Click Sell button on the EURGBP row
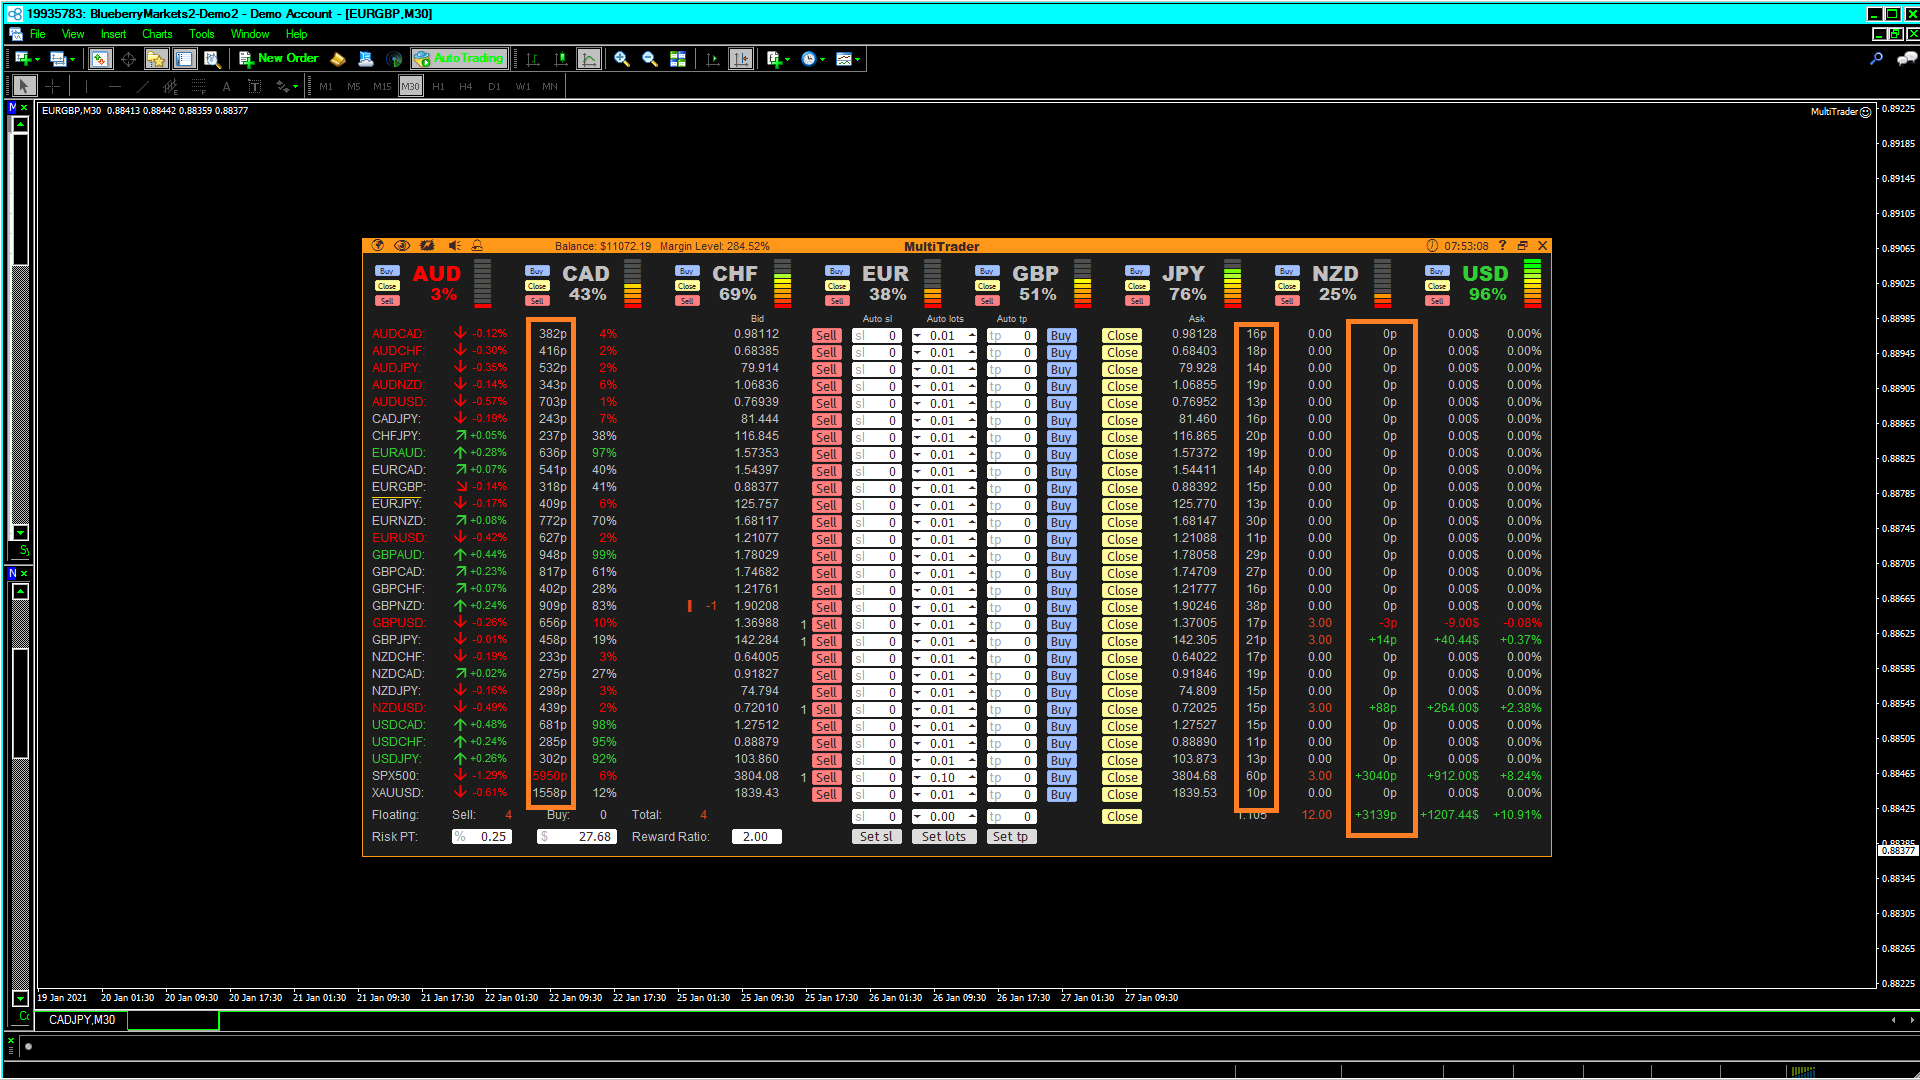Viewport: 1920px width, 1080px height. [x=825, y=488]
